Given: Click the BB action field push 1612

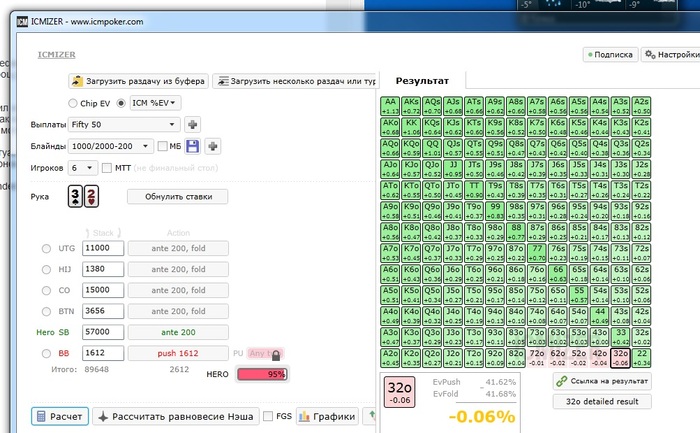Looking at the screenshot, I should [x=178, y=353].
